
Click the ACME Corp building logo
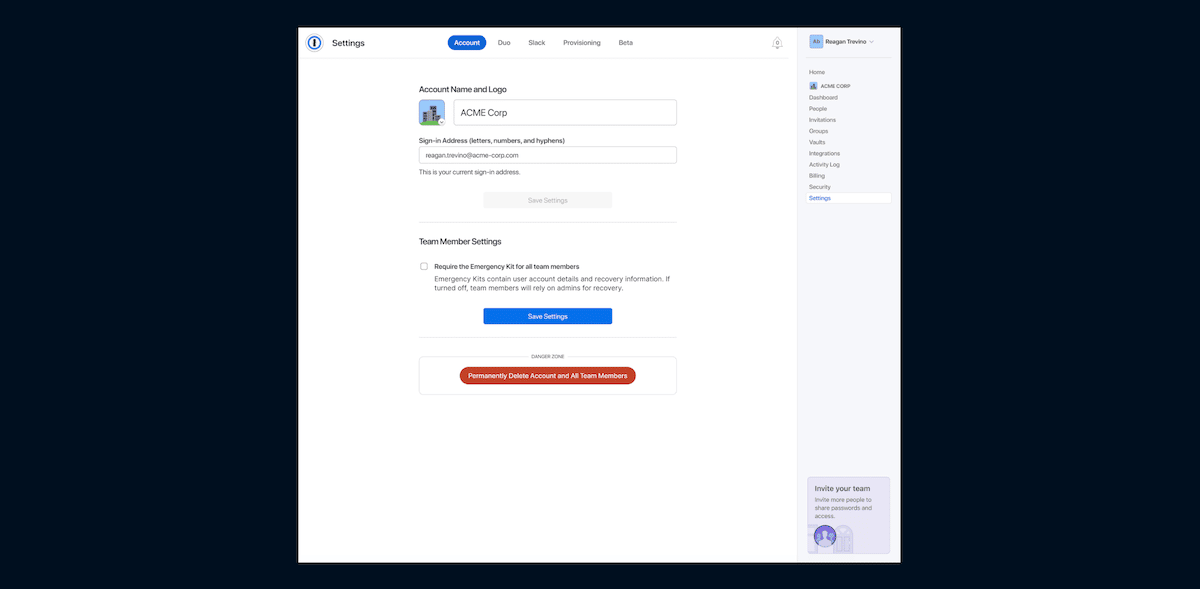click(432, 112)
